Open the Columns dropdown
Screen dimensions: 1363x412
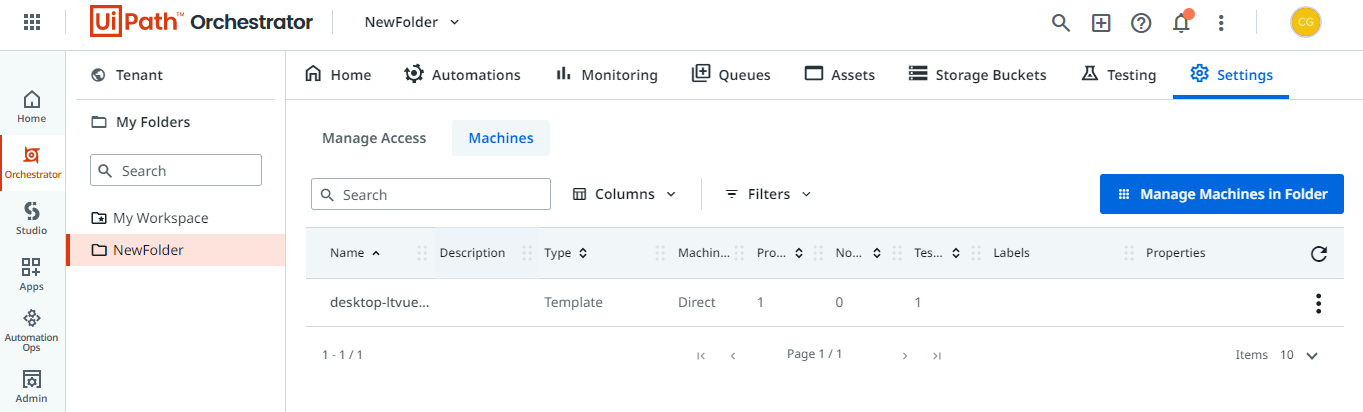[624, 194]
